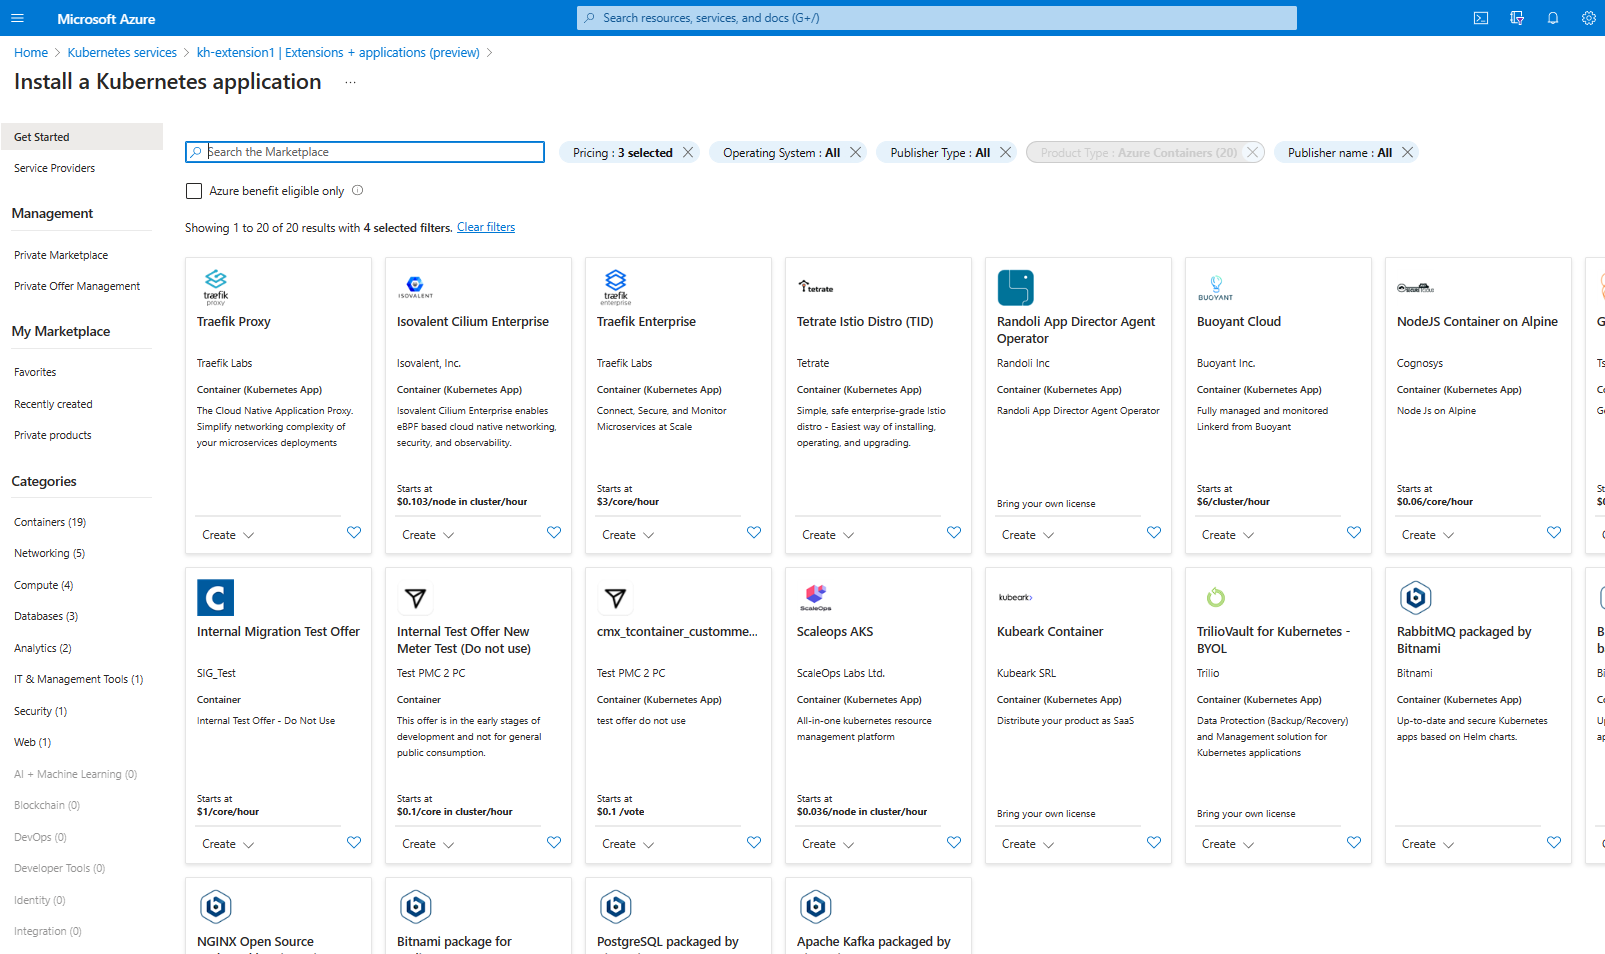Click the Scaleops AKS logo

[816, 597]
